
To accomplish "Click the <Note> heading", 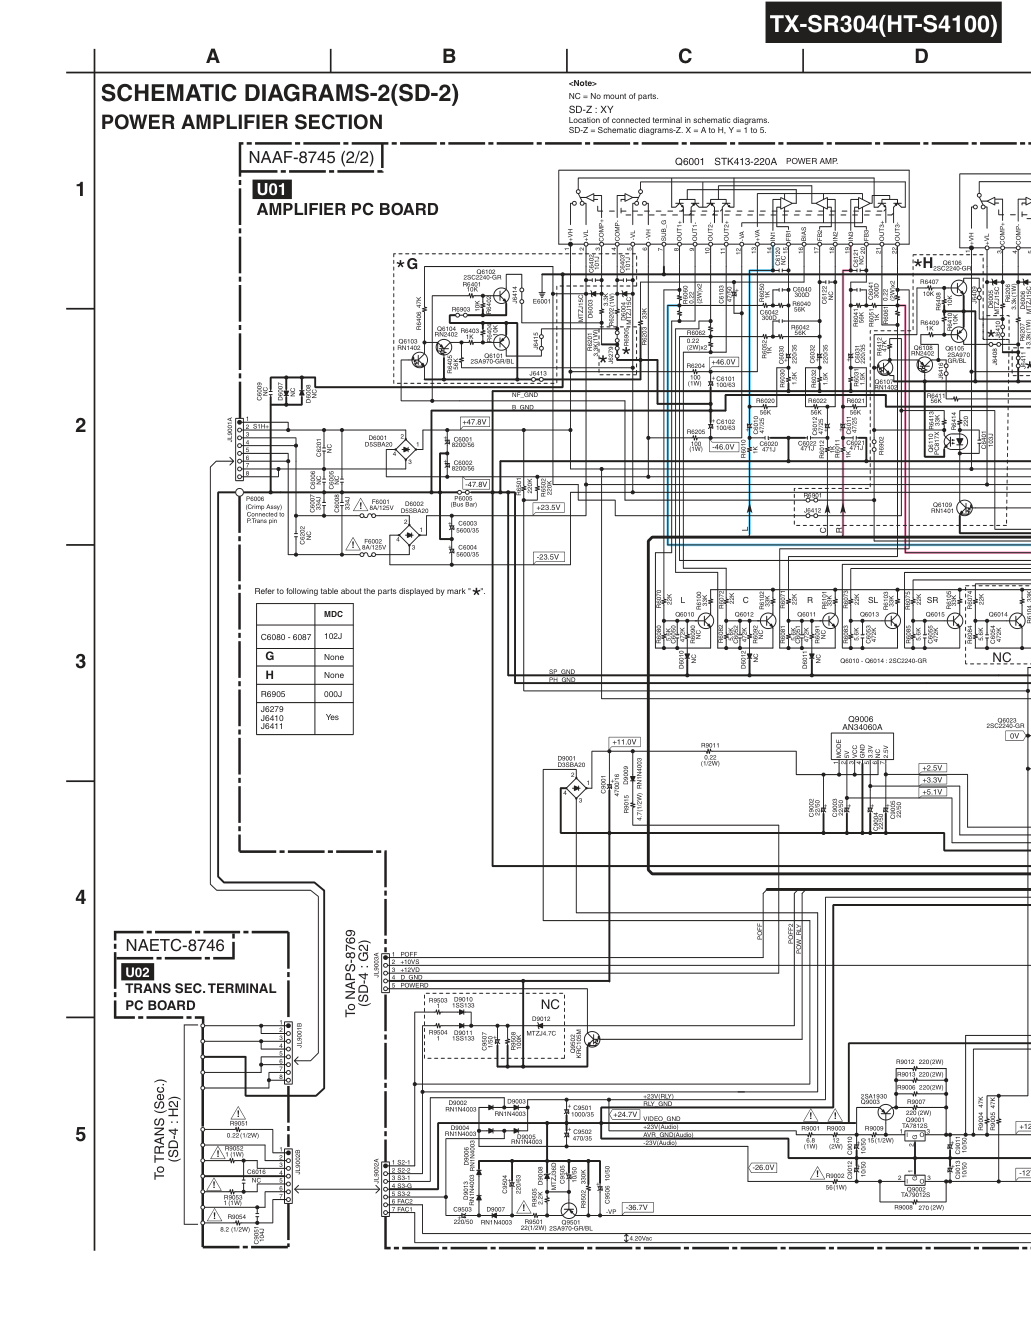I will [582, 84].
